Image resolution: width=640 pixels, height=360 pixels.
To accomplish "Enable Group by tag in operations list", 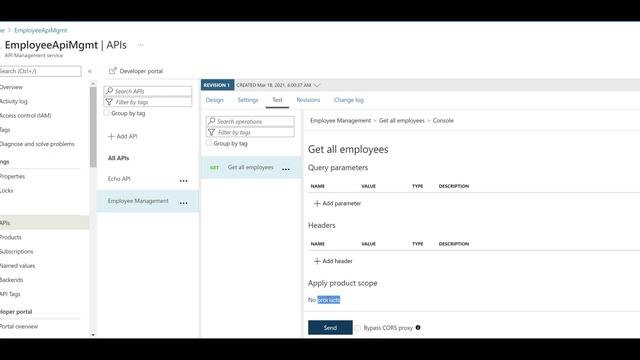I will [x=209, y=143].
